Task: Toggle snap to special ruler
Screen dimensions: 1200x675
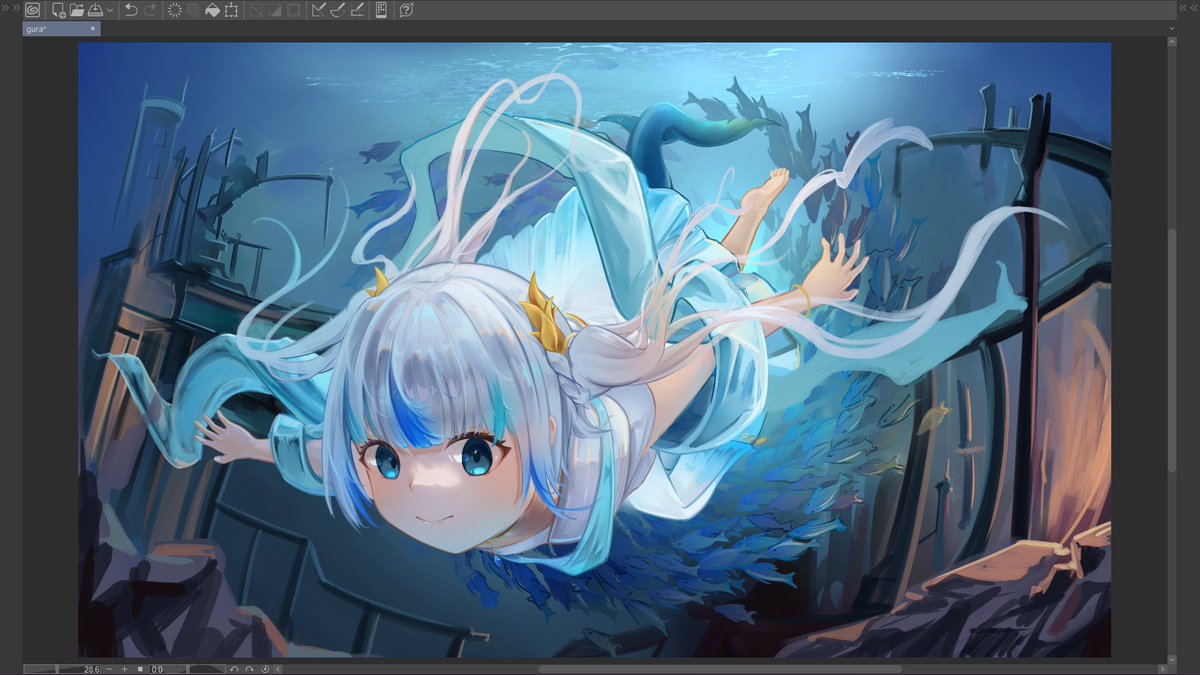Action: pyautogui.click(x=338, y=10)
